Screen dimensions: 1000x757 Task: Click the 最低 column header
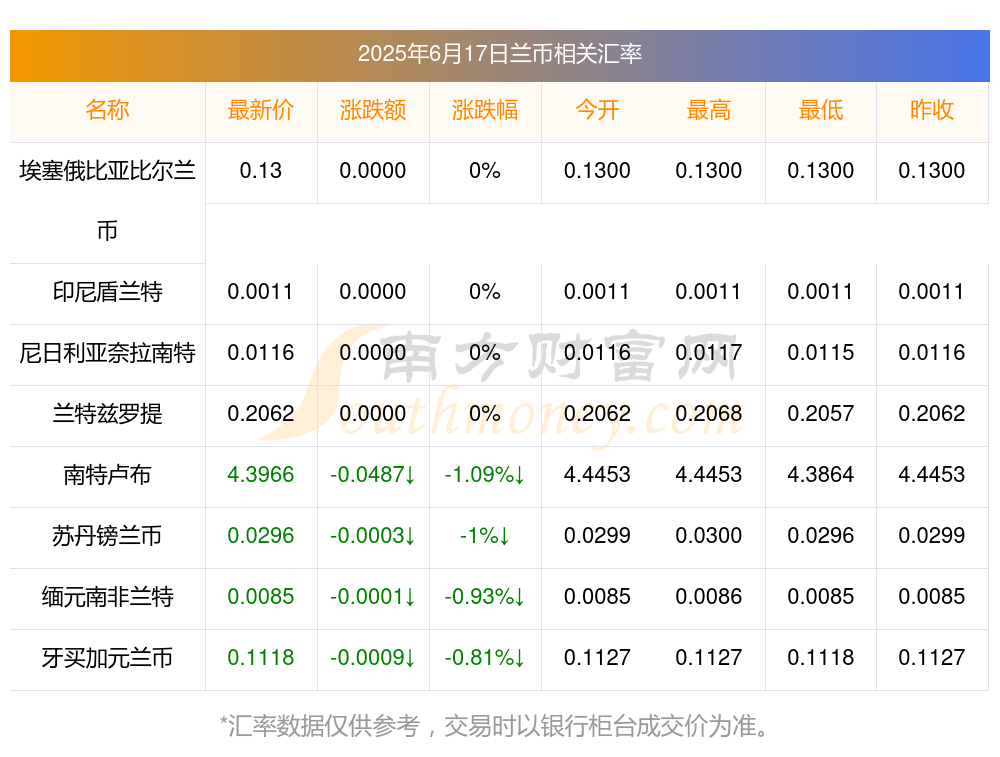[820, 110]
